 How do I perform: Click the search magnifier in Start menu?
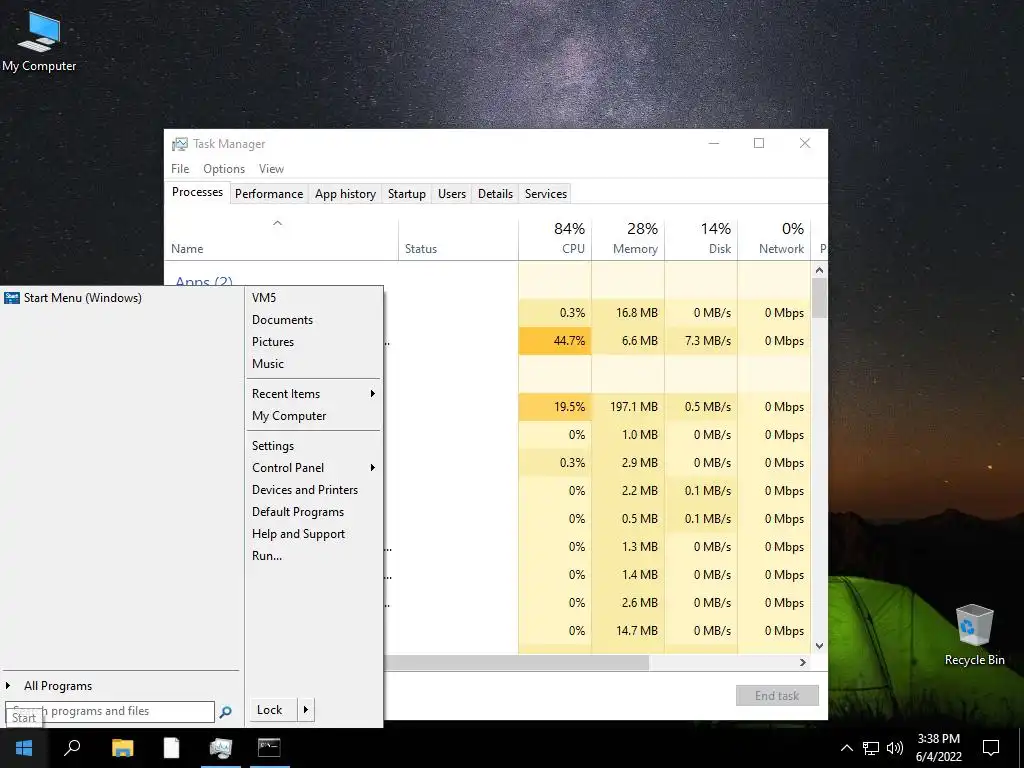[x=225, y=712]
